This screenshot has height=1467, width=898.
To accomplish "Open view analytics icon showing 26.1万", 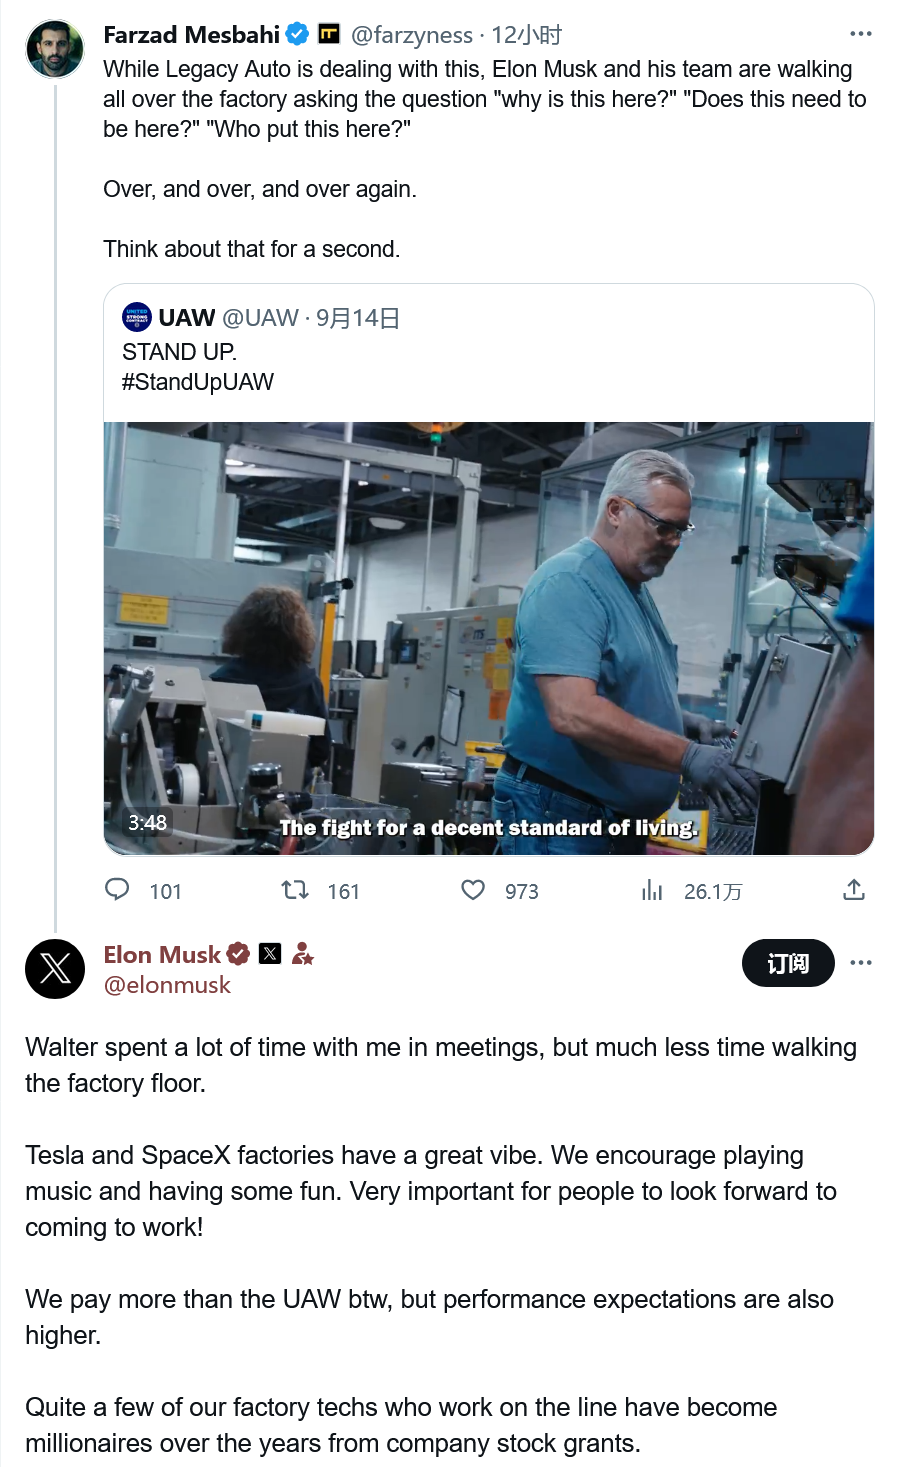I will 652,889.
